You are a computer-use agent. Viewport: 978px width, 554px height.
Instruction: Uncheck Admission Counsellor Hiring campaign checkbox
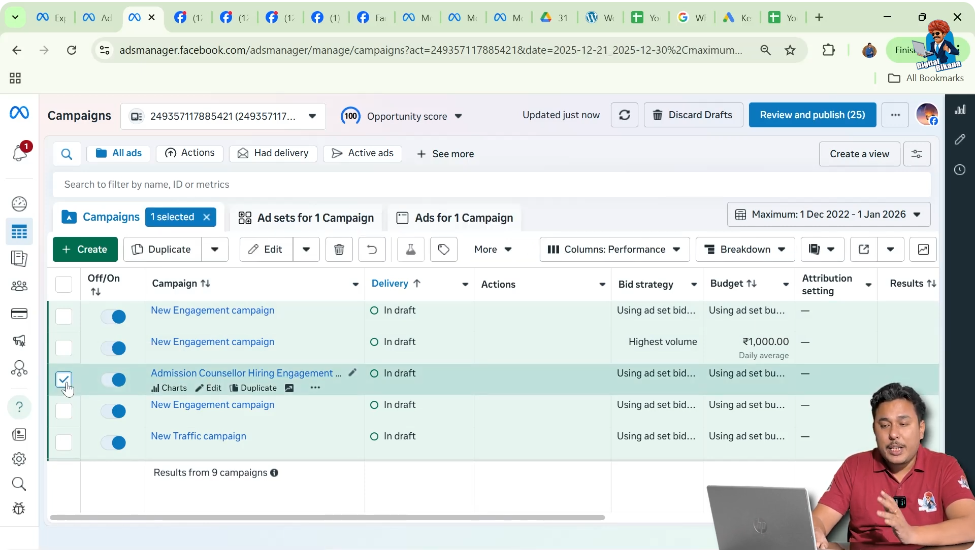64,379
